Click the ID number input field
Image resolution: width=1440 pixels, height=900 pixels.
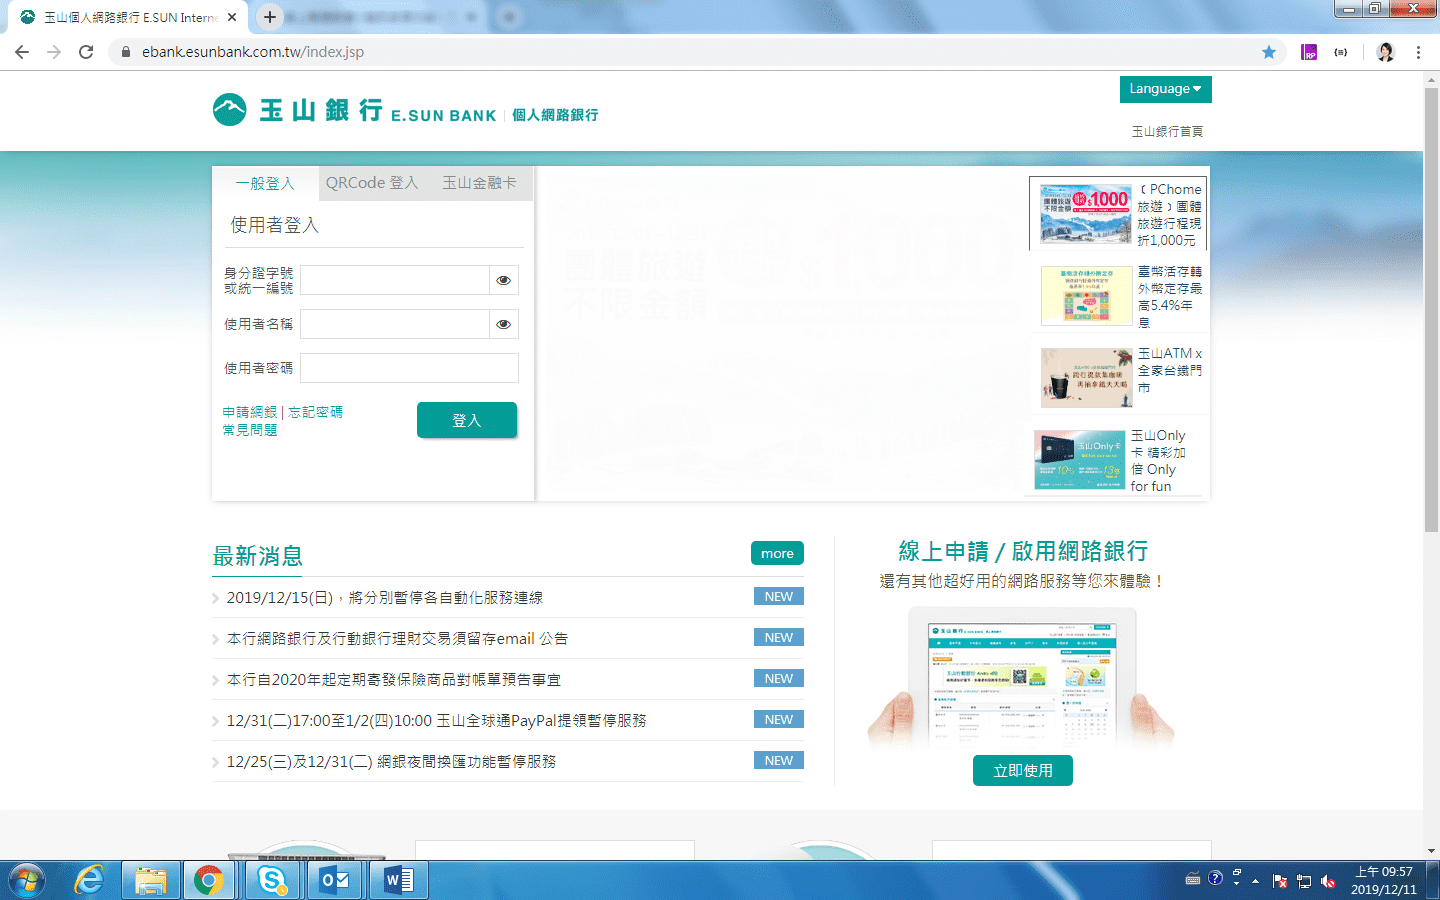[395, 280]
